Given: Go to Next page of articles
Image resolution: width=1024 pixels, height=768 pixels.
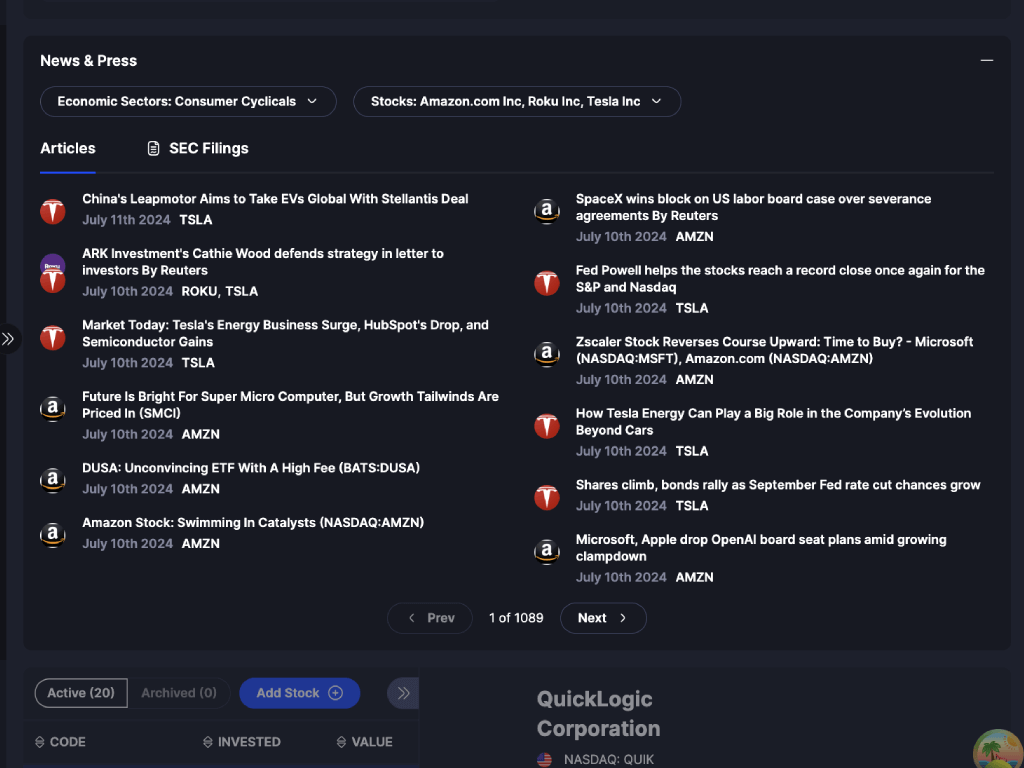Looking at the screenshot, I should point(603,618).
